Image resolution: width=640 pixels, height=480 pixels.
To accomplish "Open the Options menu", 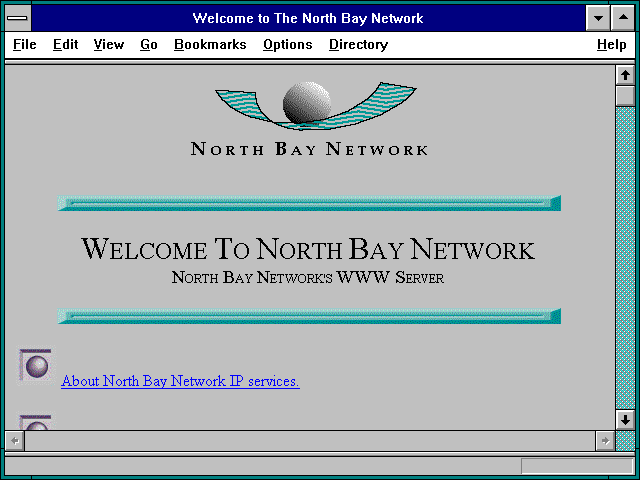I will [287, 44].
